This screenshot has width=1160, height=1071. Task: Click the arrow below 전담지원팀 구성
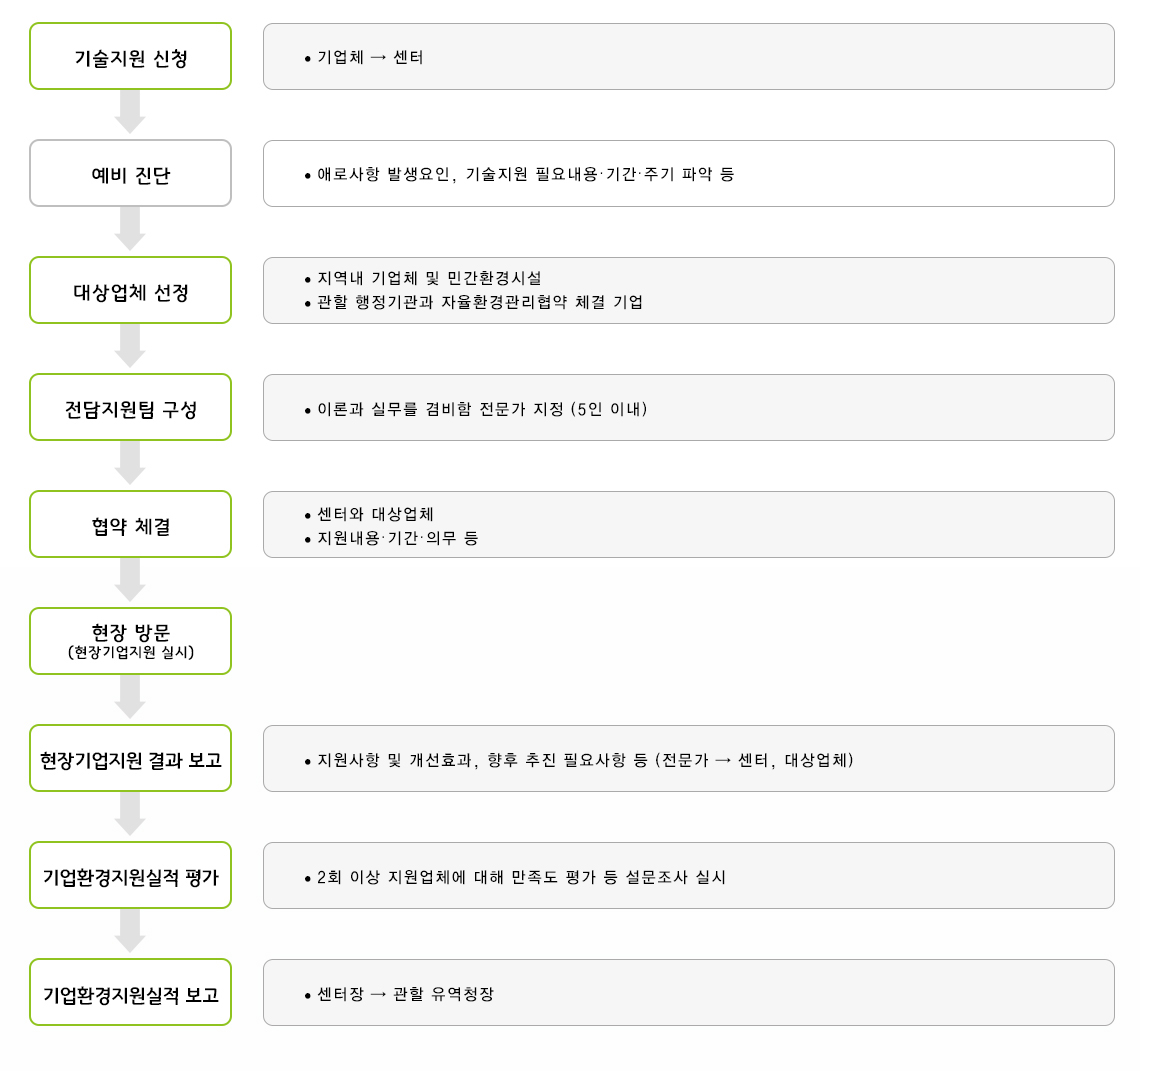point(130,462)
